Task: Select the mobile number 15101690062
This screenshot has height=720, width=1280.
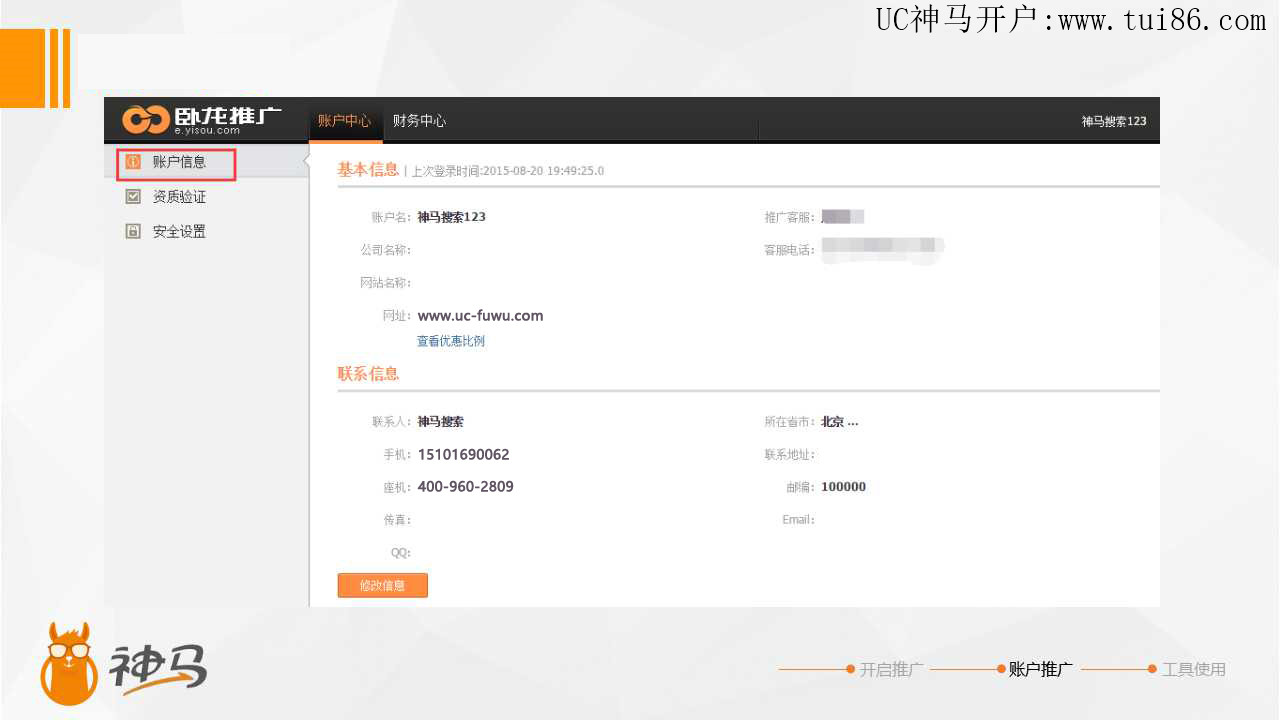Action: [x=464, y=454]
